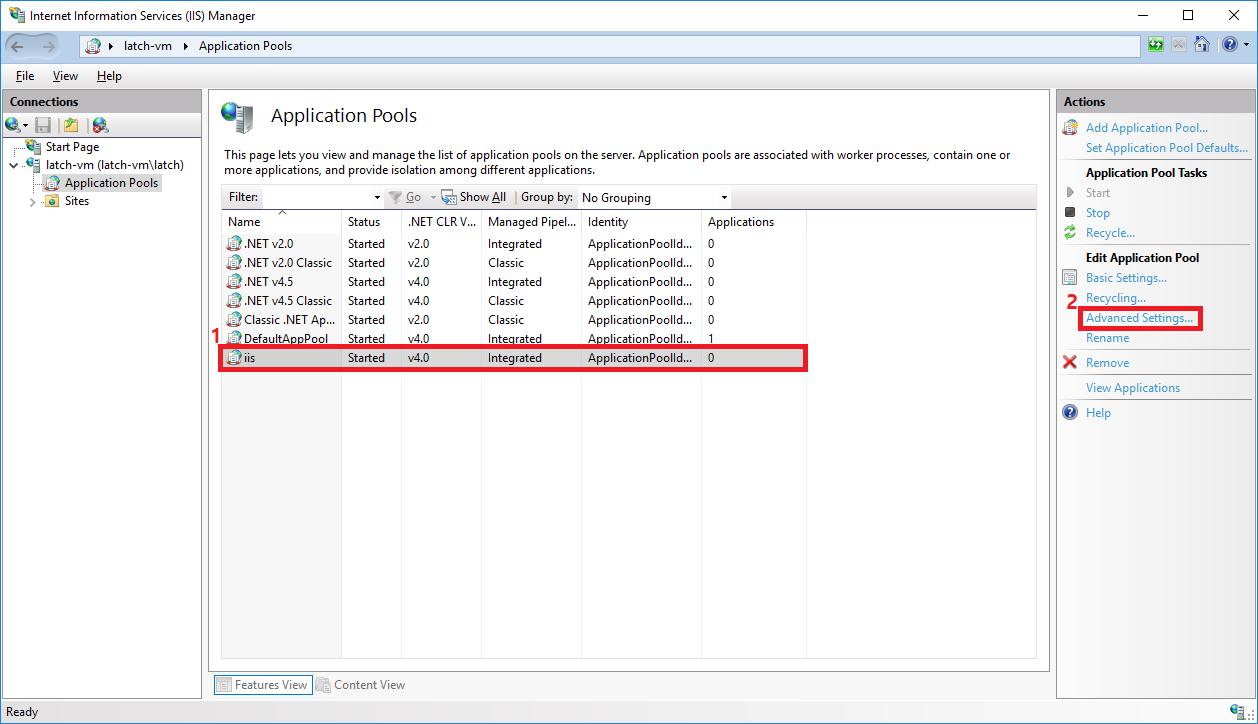
Task: Click the .NET v2.0 pool icon
Action: pos(235,243)
